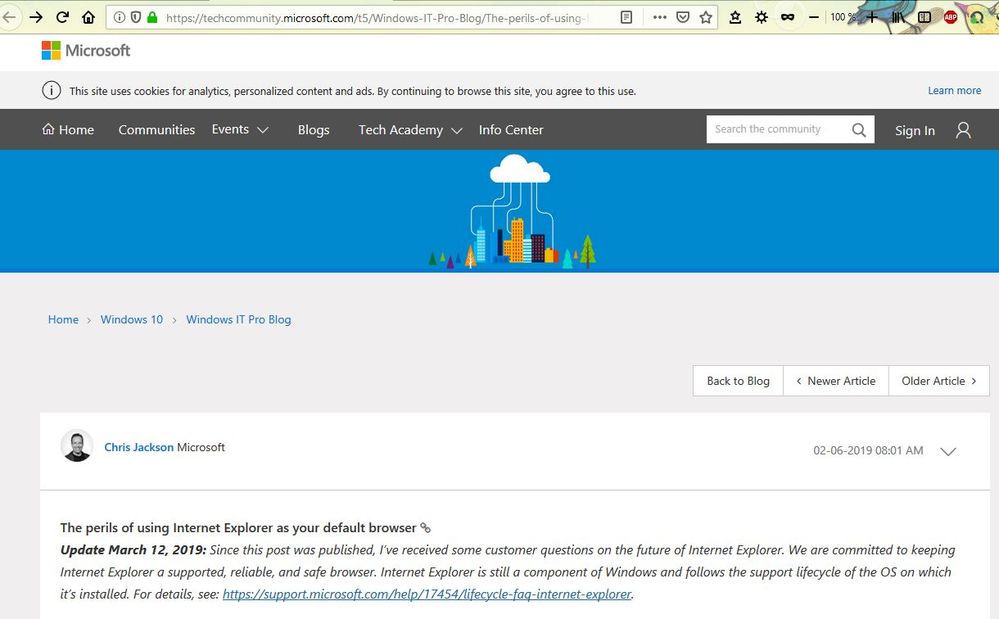This screenshot has width=999, height=619.
Task: Bookmark this page with the star icon
Action: (706, 17)
